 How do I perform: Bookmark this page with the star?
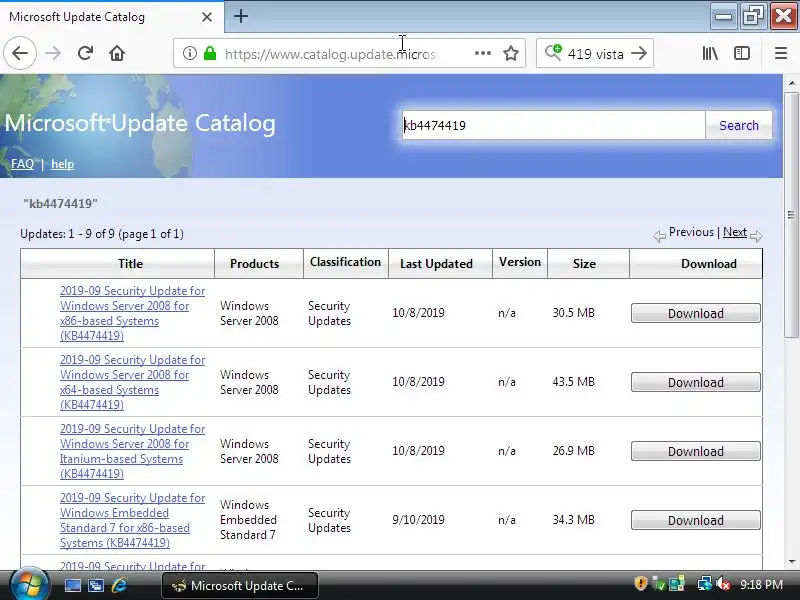click(511, 53)
